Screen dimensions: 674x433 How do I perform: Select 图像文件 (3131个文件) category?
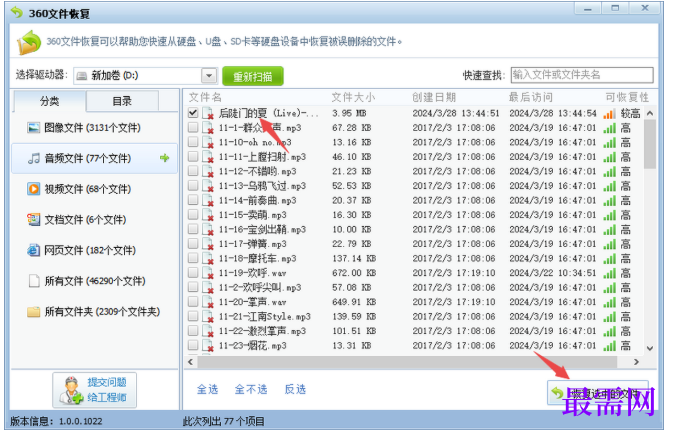[95, 128]
